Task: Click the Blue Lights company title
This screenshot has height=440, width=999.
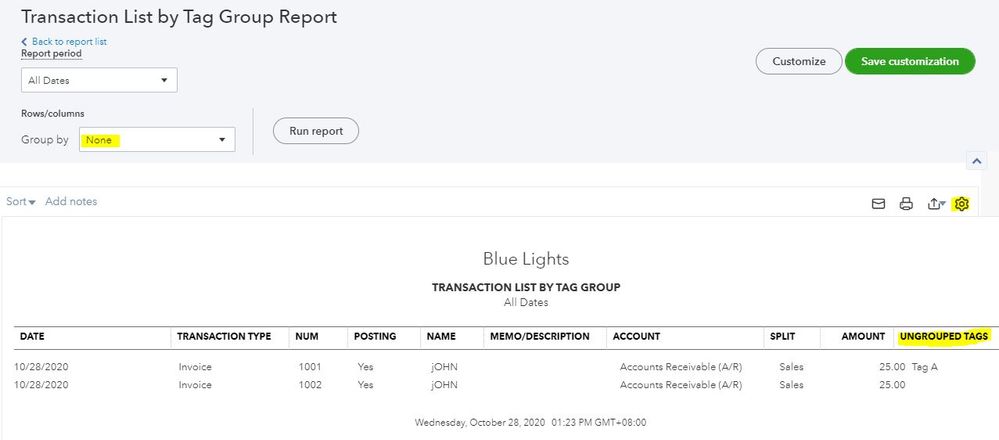Action: 525,259
